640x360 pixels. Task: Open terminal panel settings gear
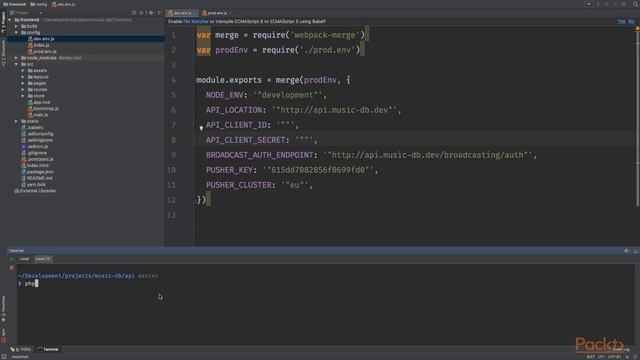tap(627, 251)
